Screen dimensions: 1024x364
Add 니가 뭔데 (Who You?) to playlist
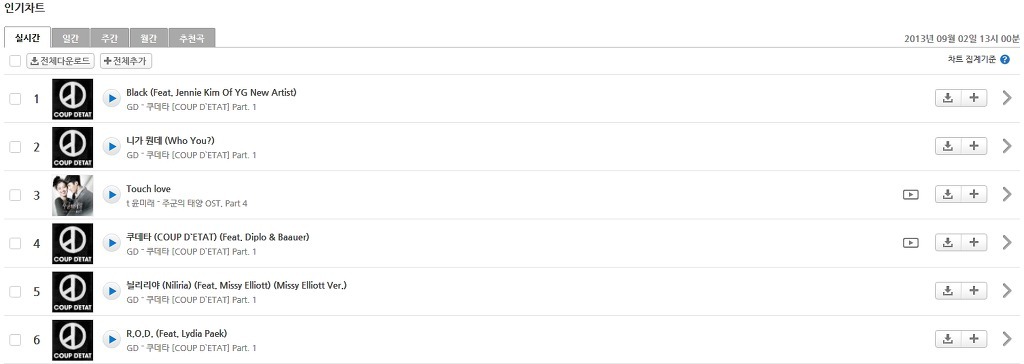974,146
